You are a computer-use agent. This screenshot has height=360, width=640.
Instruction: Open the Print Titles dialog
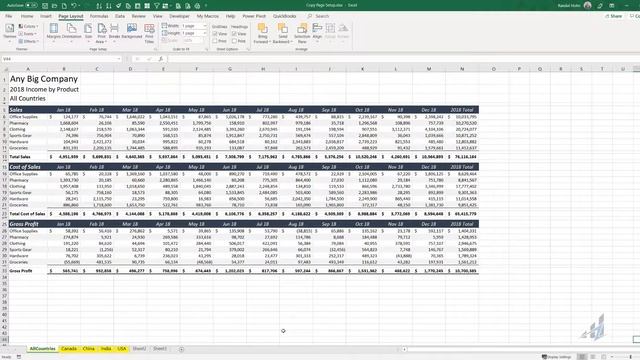click(x=149, y=33)
